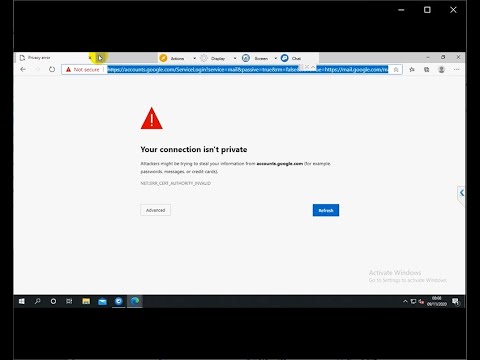Click the highlighted URL in address bar
This screenshot has height=360, width=480.
[x=247, y=69]
